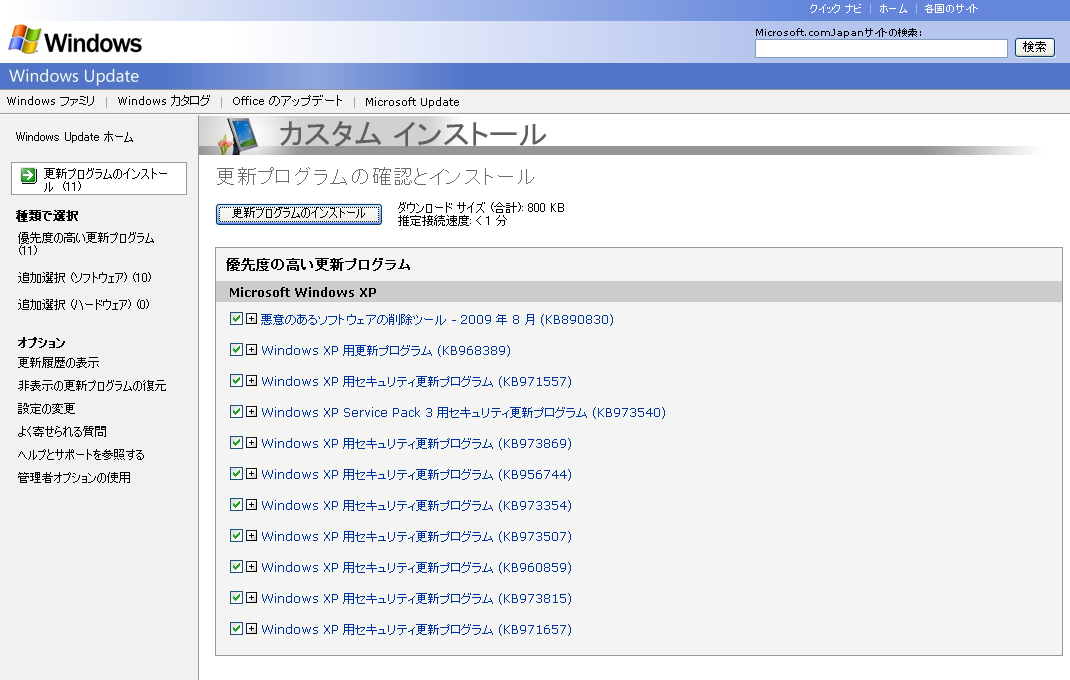Open the security update KB971657 link
The width and height of the screenshot is (1070, 680).
tap(416, 629)
